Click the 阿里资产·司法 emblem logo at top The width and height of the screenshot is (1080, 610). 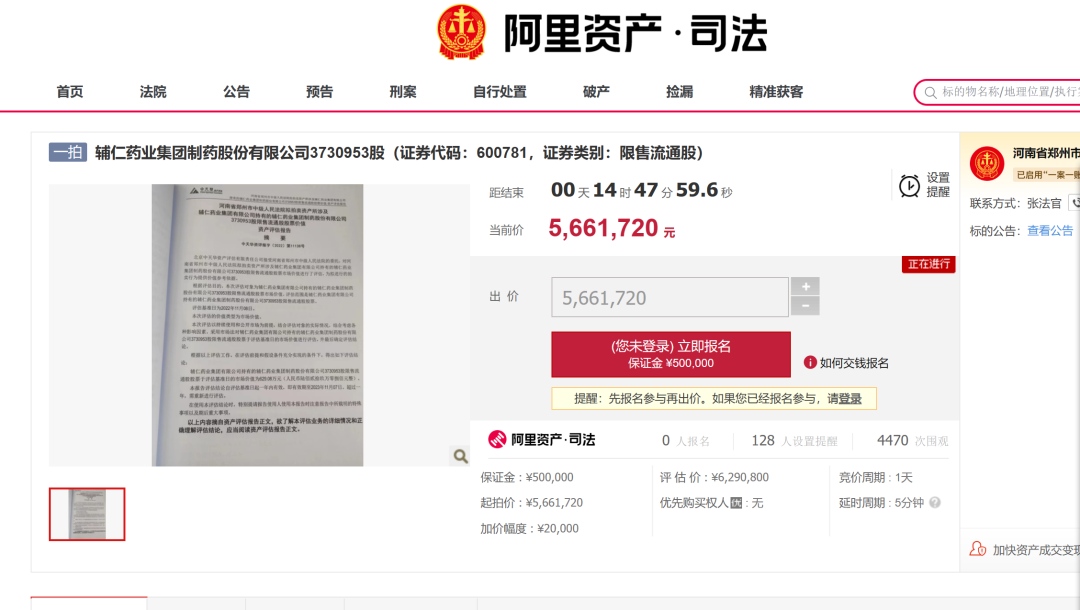[461, 32]
